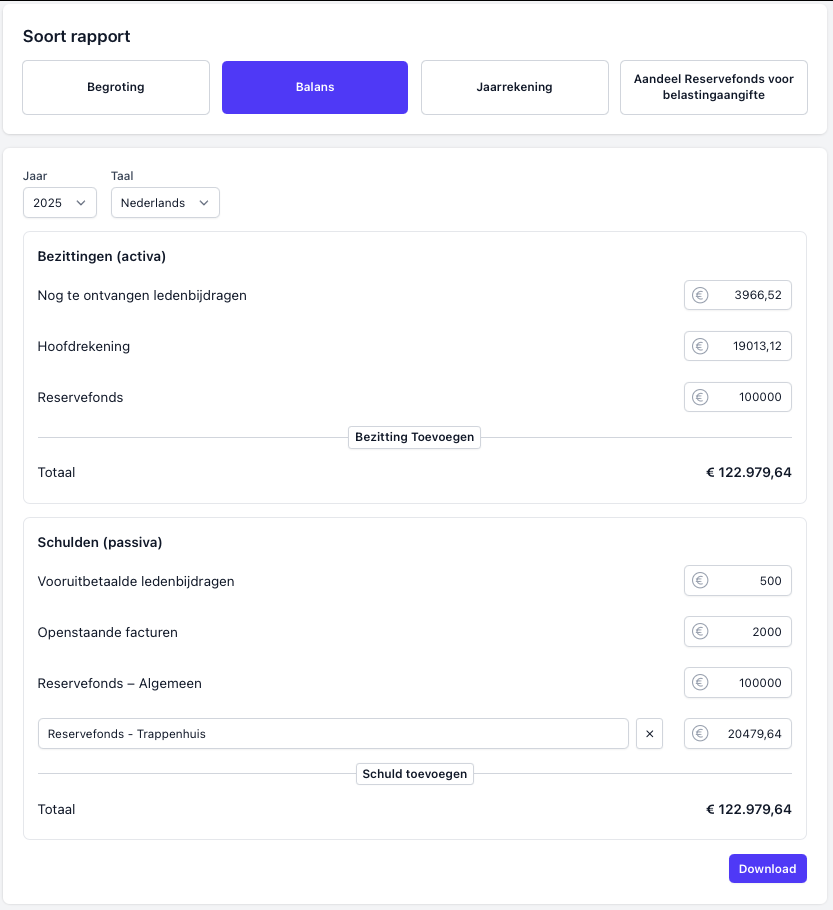
Task: Download the balance report
Action: pos(767,869)
